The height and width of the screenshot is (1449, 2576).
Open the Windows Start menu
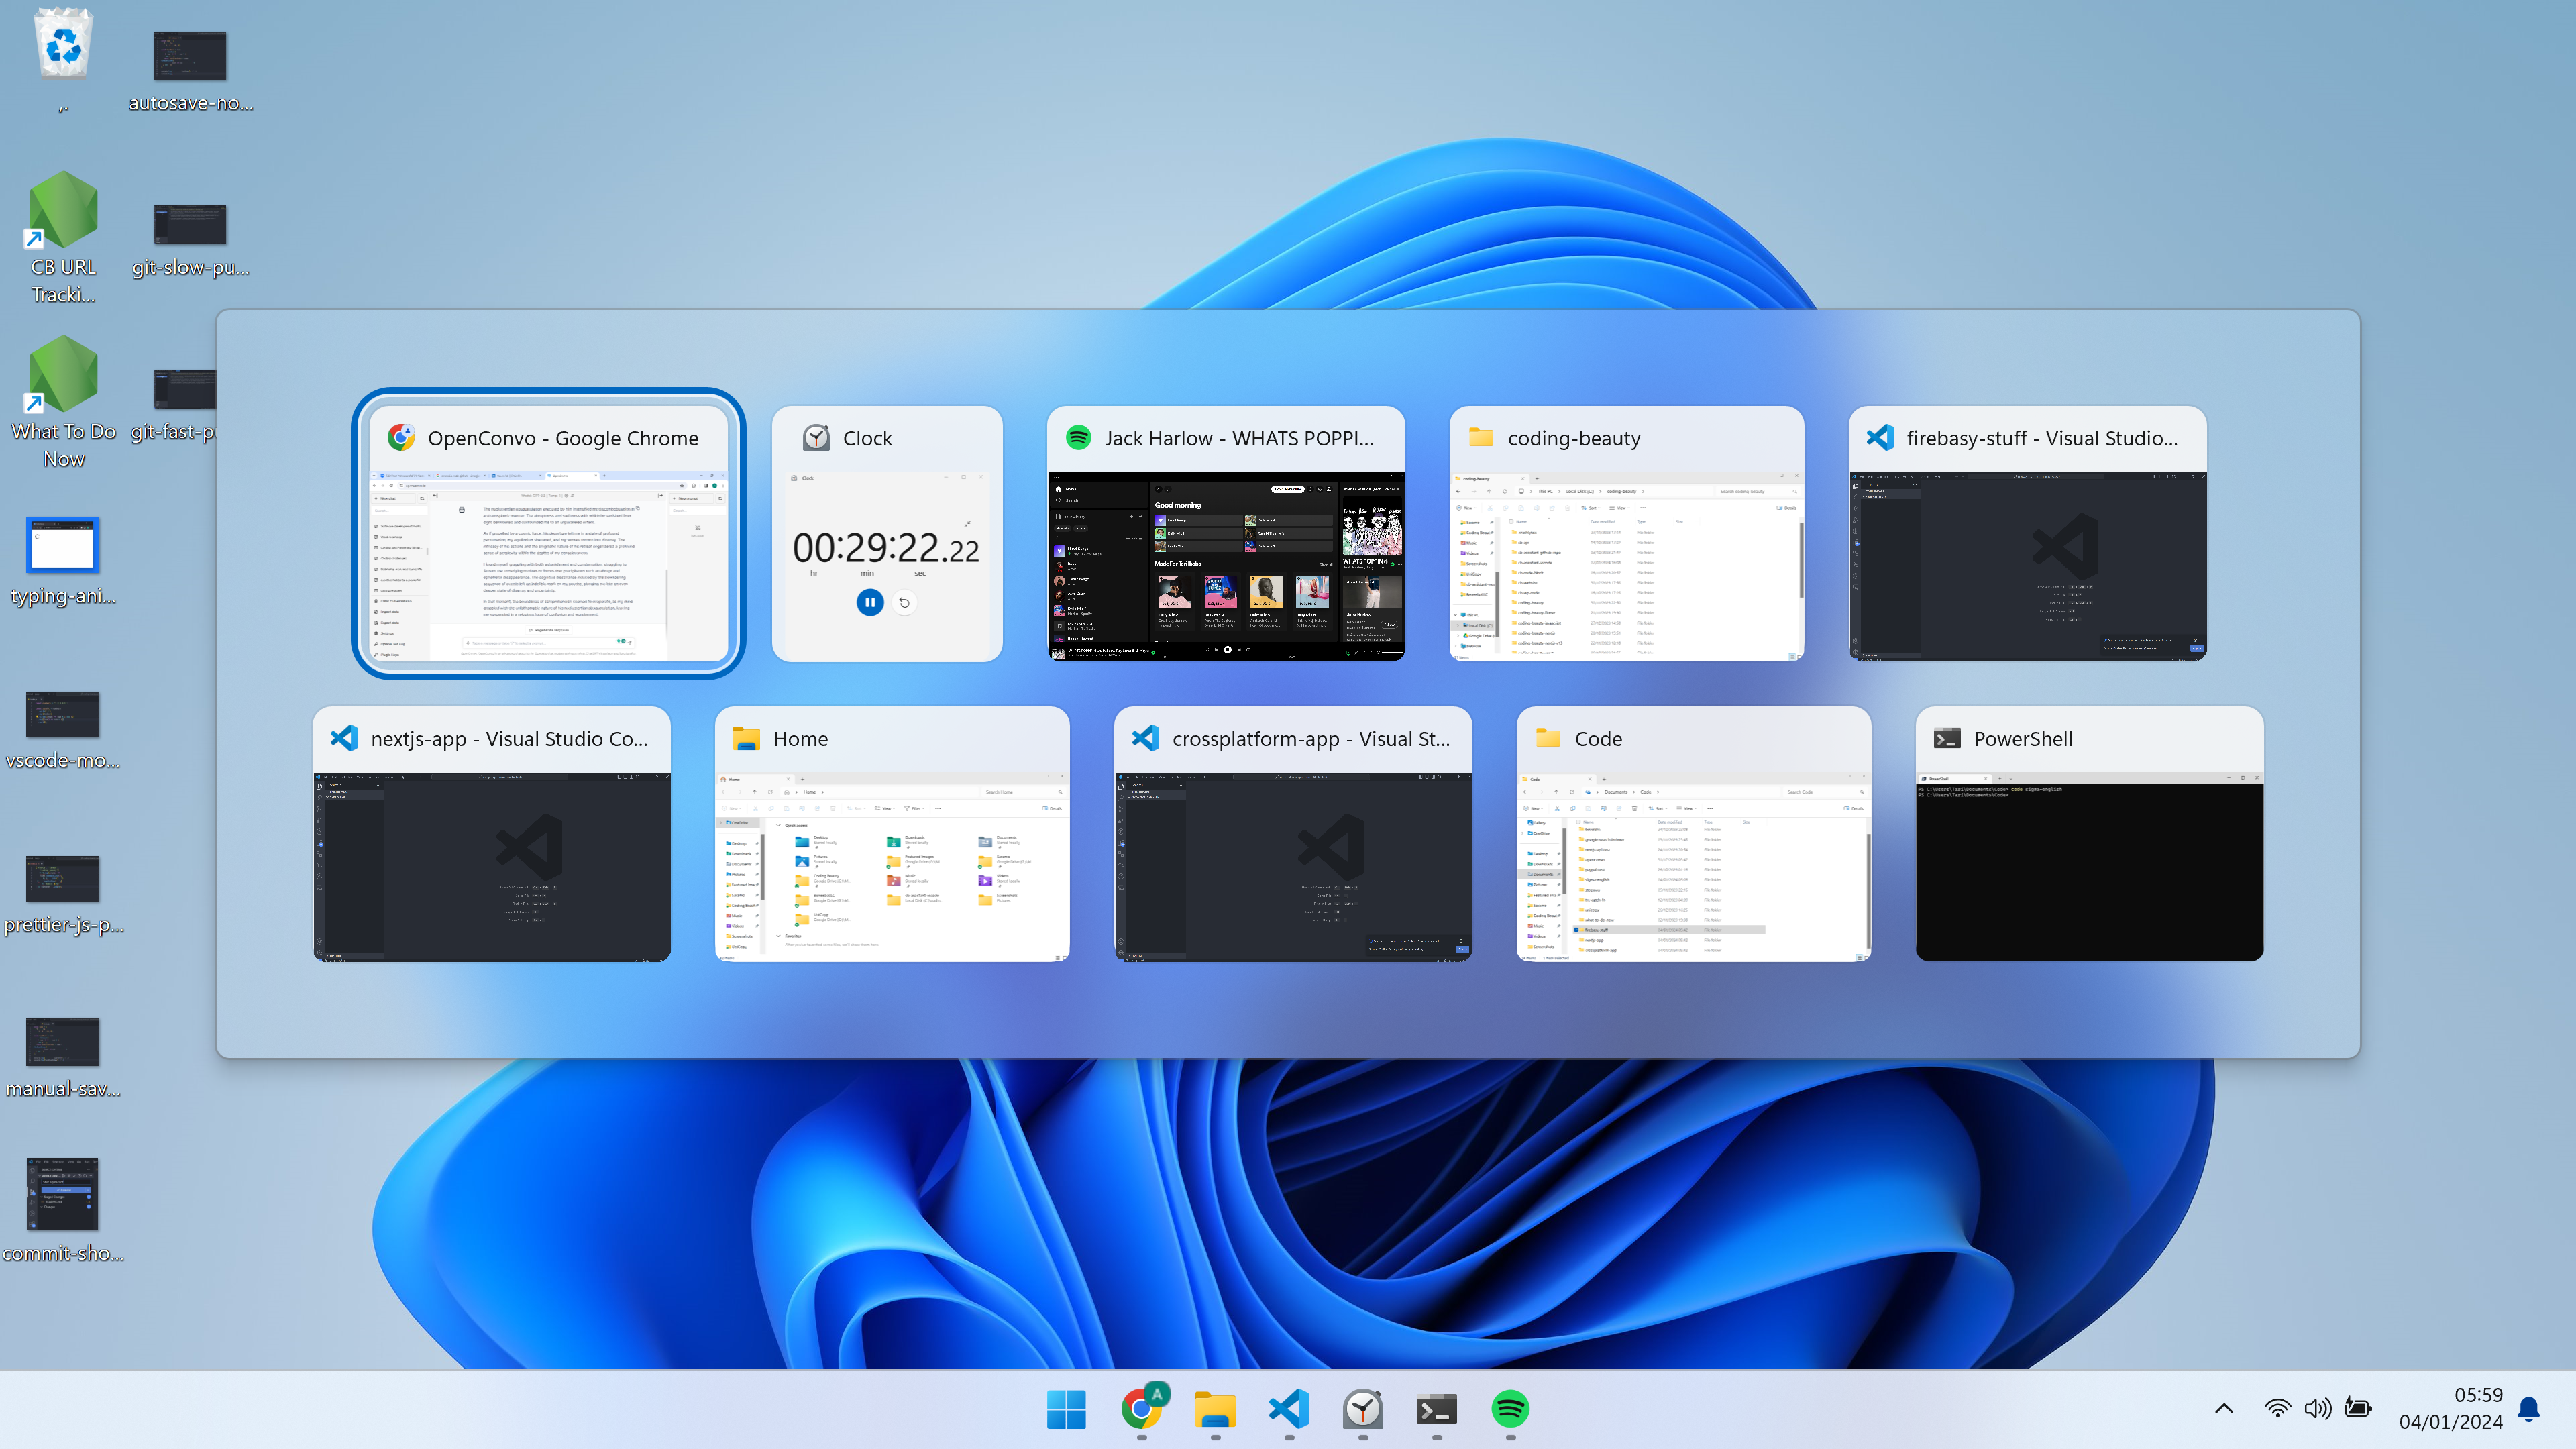(x=1066, y=1409)
